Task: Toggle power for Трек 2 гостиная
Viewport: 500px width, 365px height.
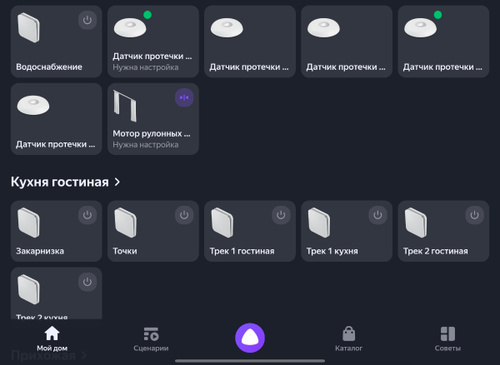Action: [474, 215]
